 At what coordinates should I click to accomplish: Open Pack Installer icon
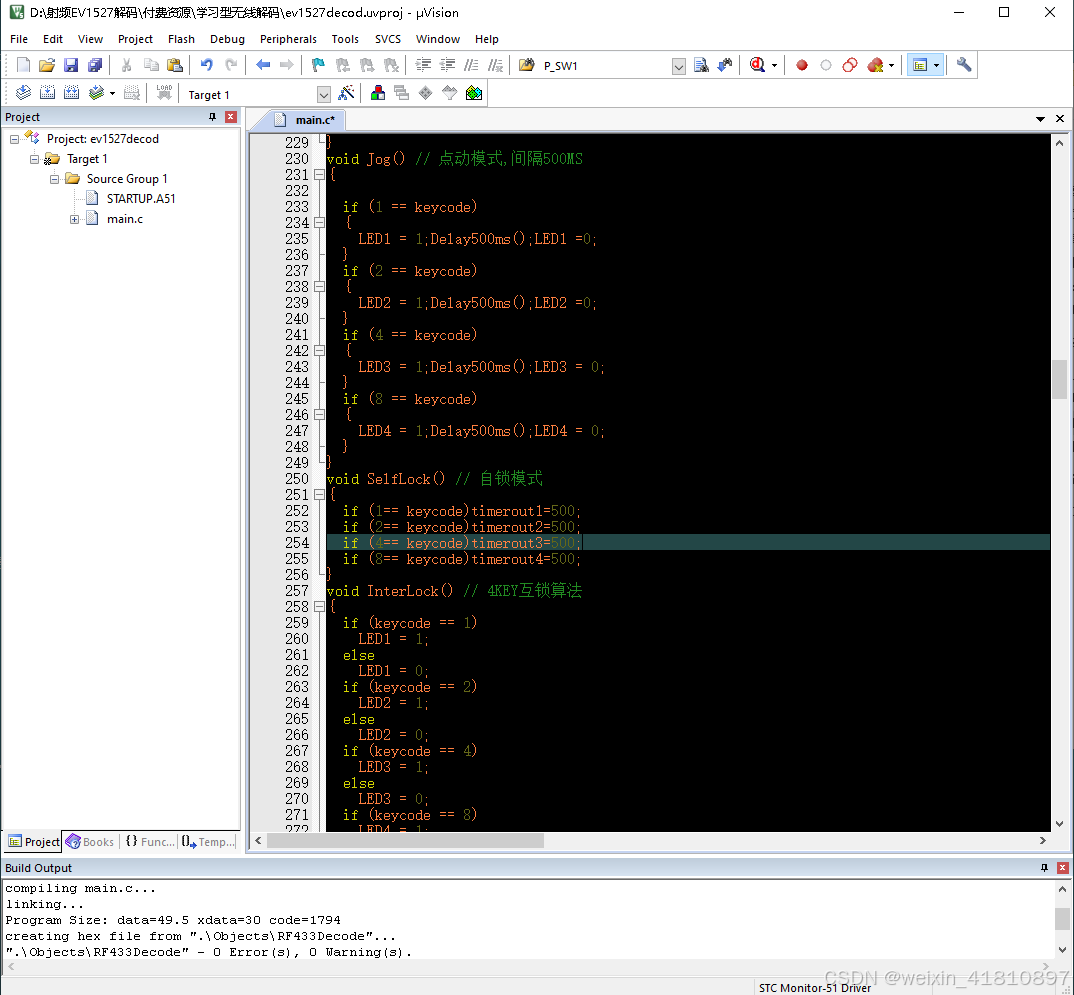pyautogui.click(x=473, y=93)
